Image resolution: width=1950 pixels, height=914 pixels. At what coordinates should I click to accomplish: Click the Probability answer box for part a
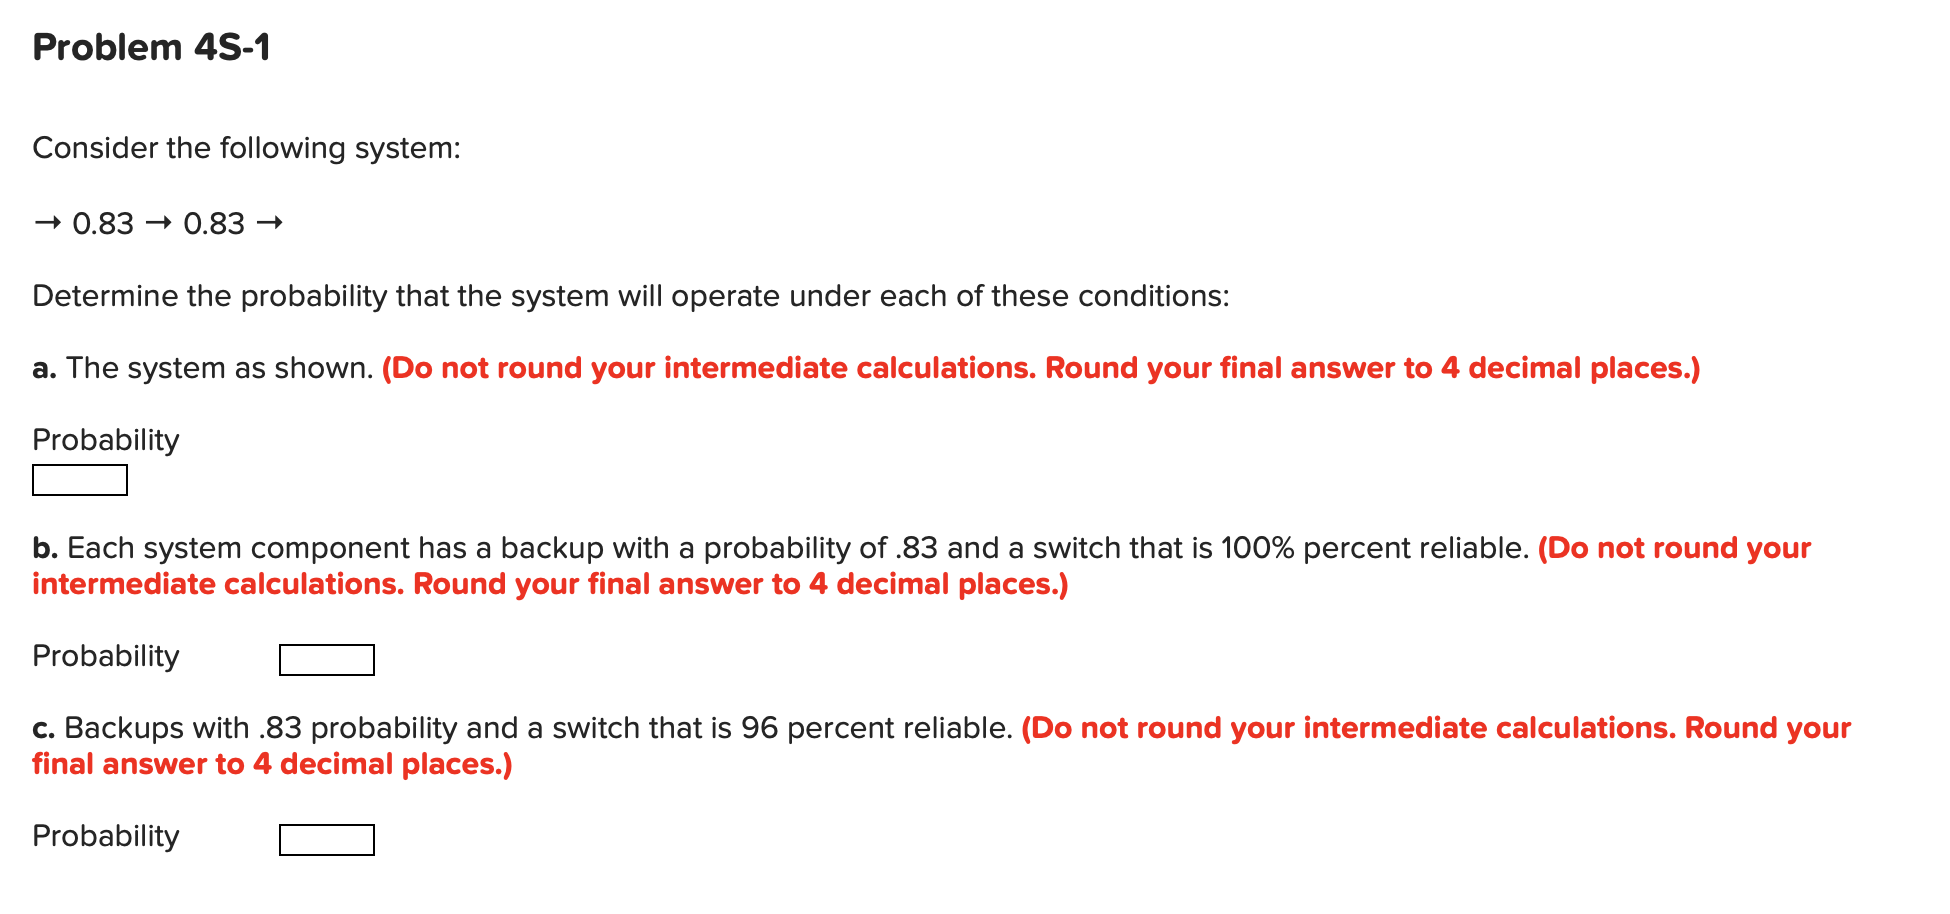point(79,481)
